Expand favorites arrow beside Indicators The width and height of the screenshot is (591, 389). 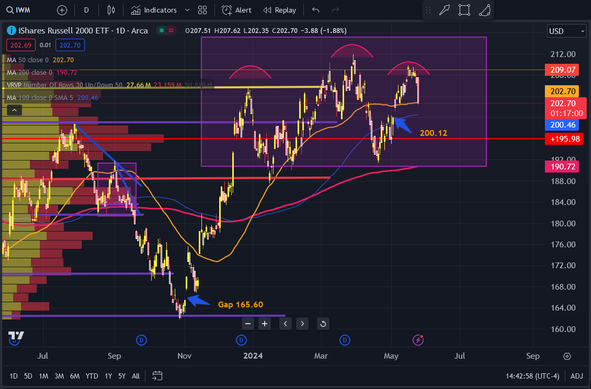tap(187, 10)
